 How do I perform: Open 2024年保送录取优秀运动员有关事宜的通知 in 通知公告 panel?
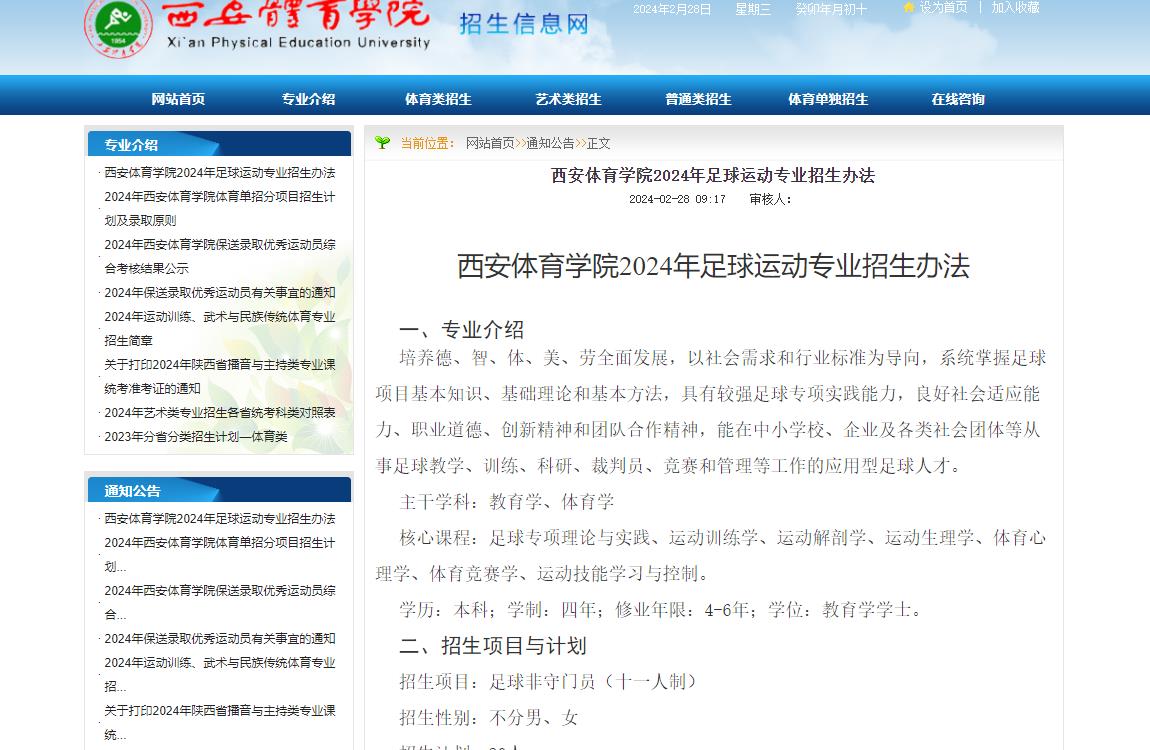[x=219, y=639]
